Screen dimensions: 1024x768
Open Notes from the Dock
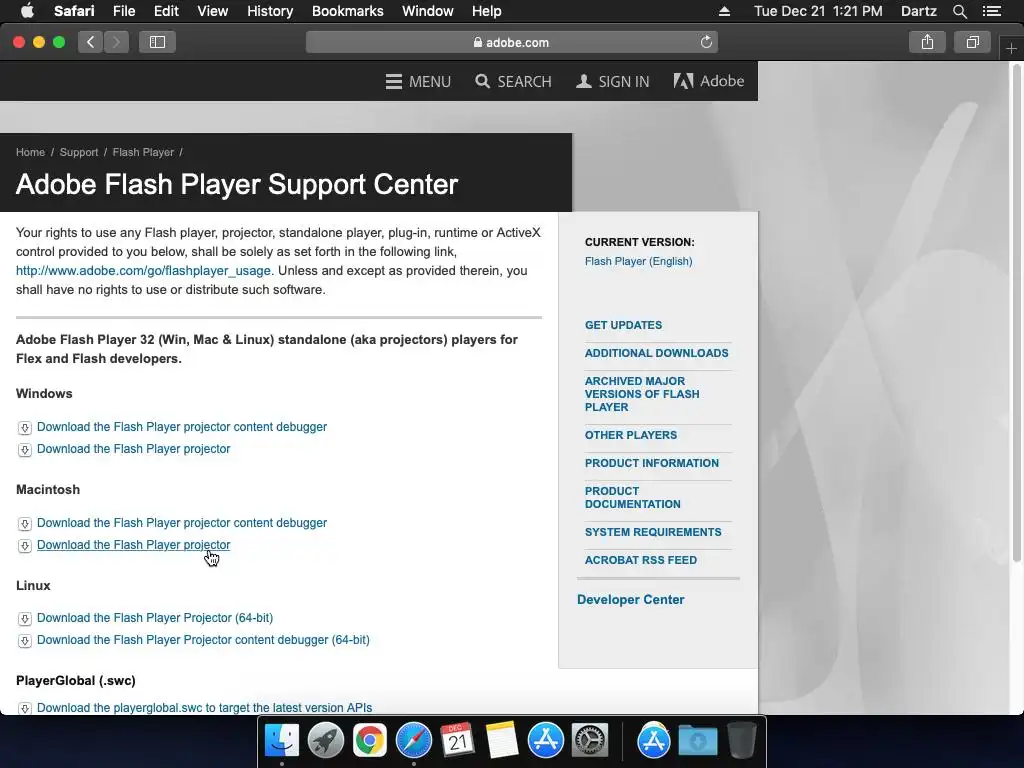tap(502, 741)
